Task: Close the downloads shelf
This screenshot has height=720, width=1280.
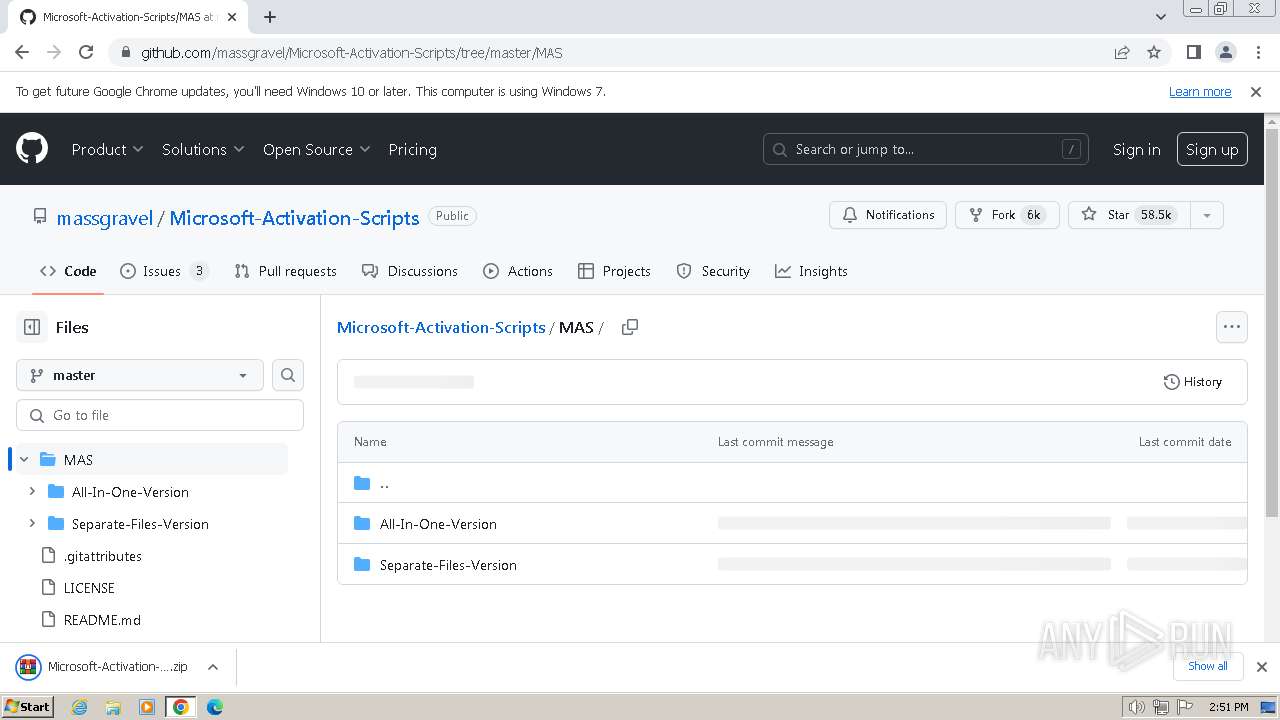Action: [x=1262, y=667]
